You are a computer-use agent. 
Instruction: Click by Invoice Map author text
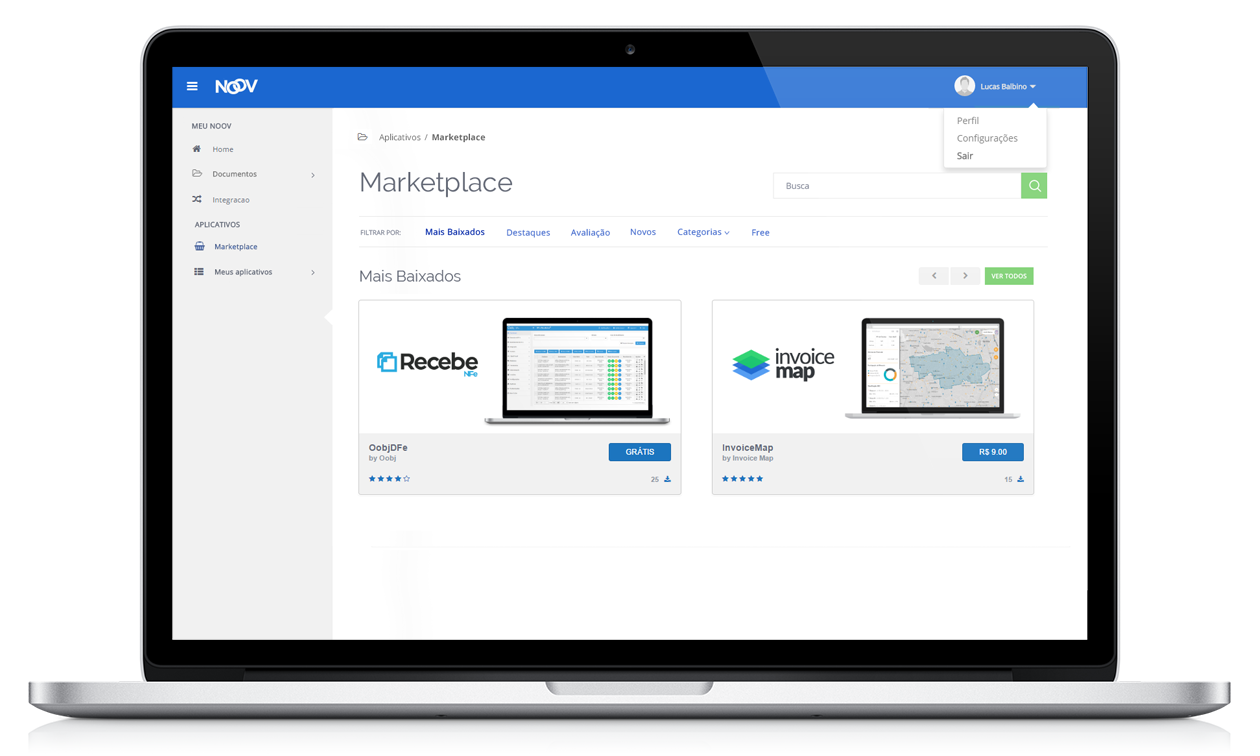(x=748, y=458)
